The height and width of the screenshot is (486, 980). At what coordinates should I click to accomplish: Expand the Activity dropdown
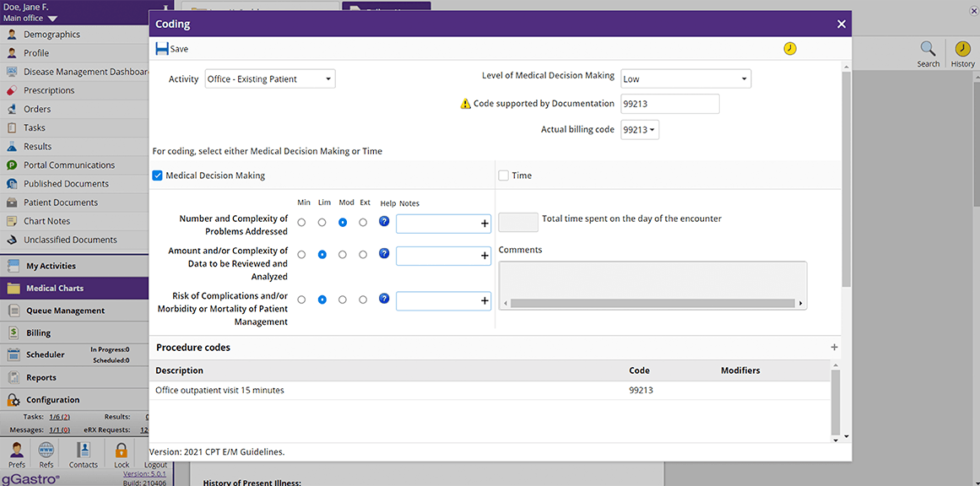click(x=270, y=79)
